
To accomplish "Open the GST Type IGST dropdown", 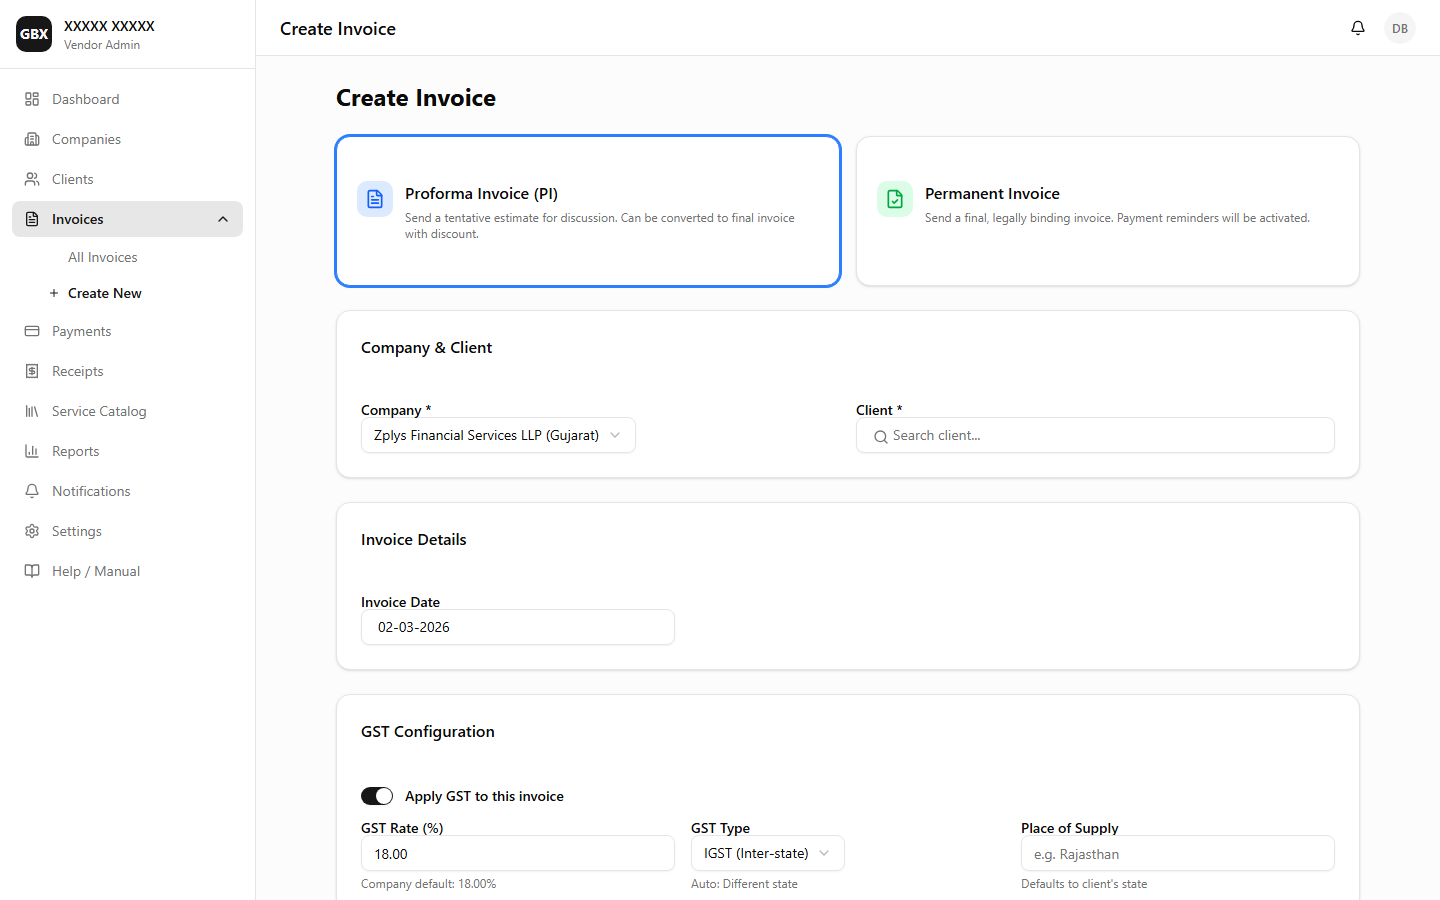I will pos(768,853).
